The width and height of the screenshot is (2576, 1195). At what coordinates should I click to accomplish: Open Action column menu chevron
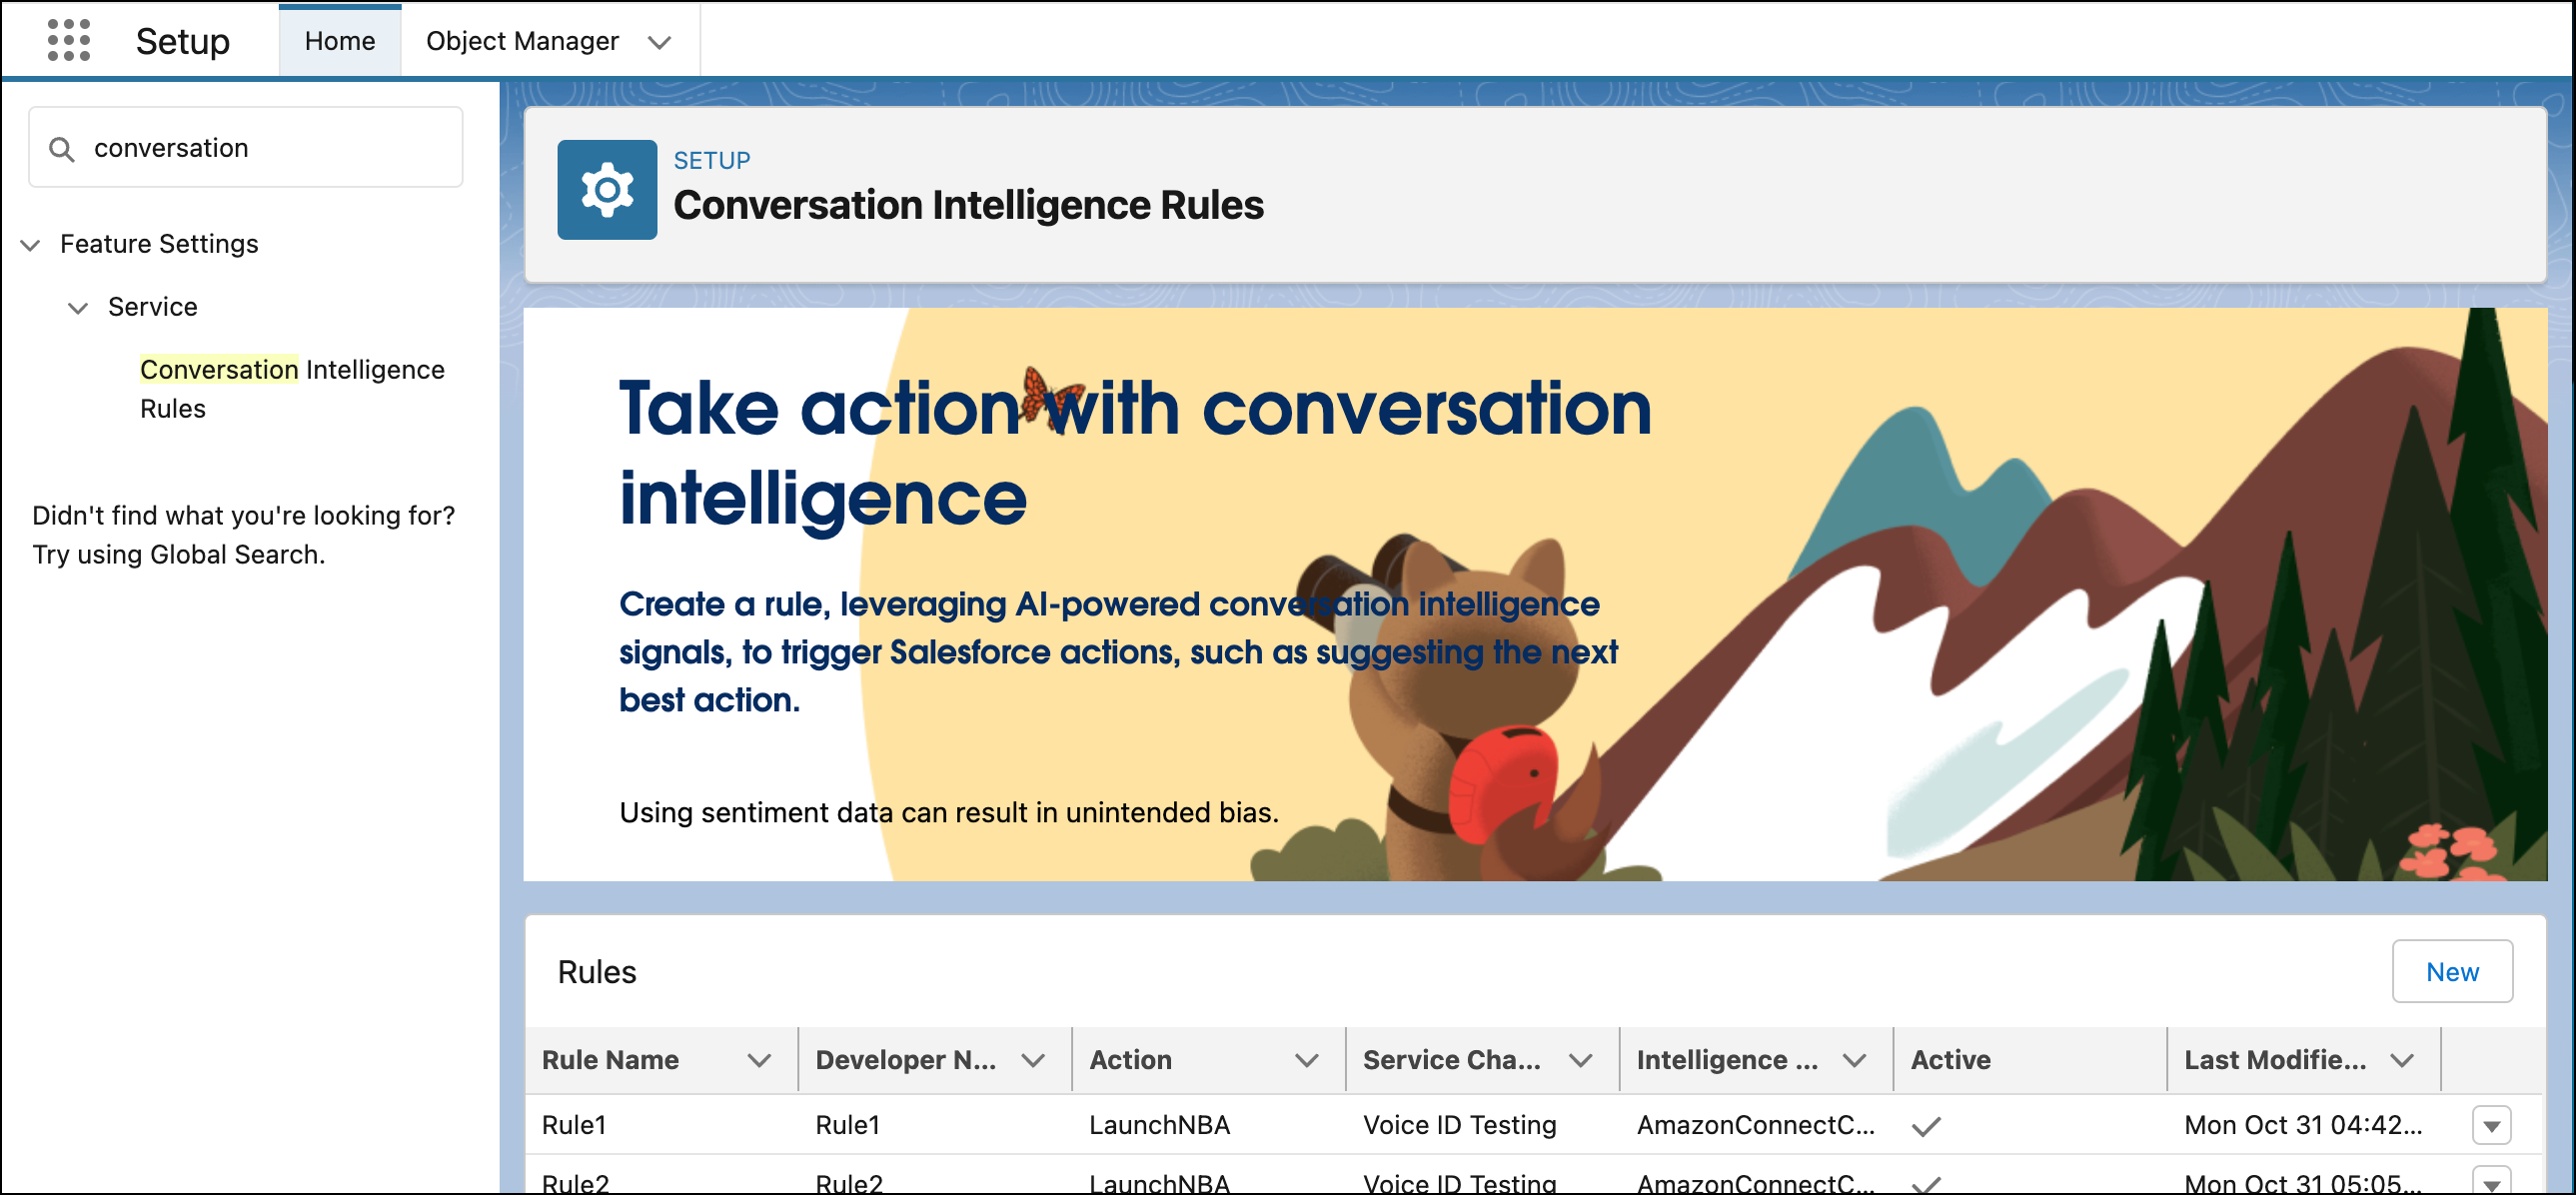(x=1307, y=1060)
